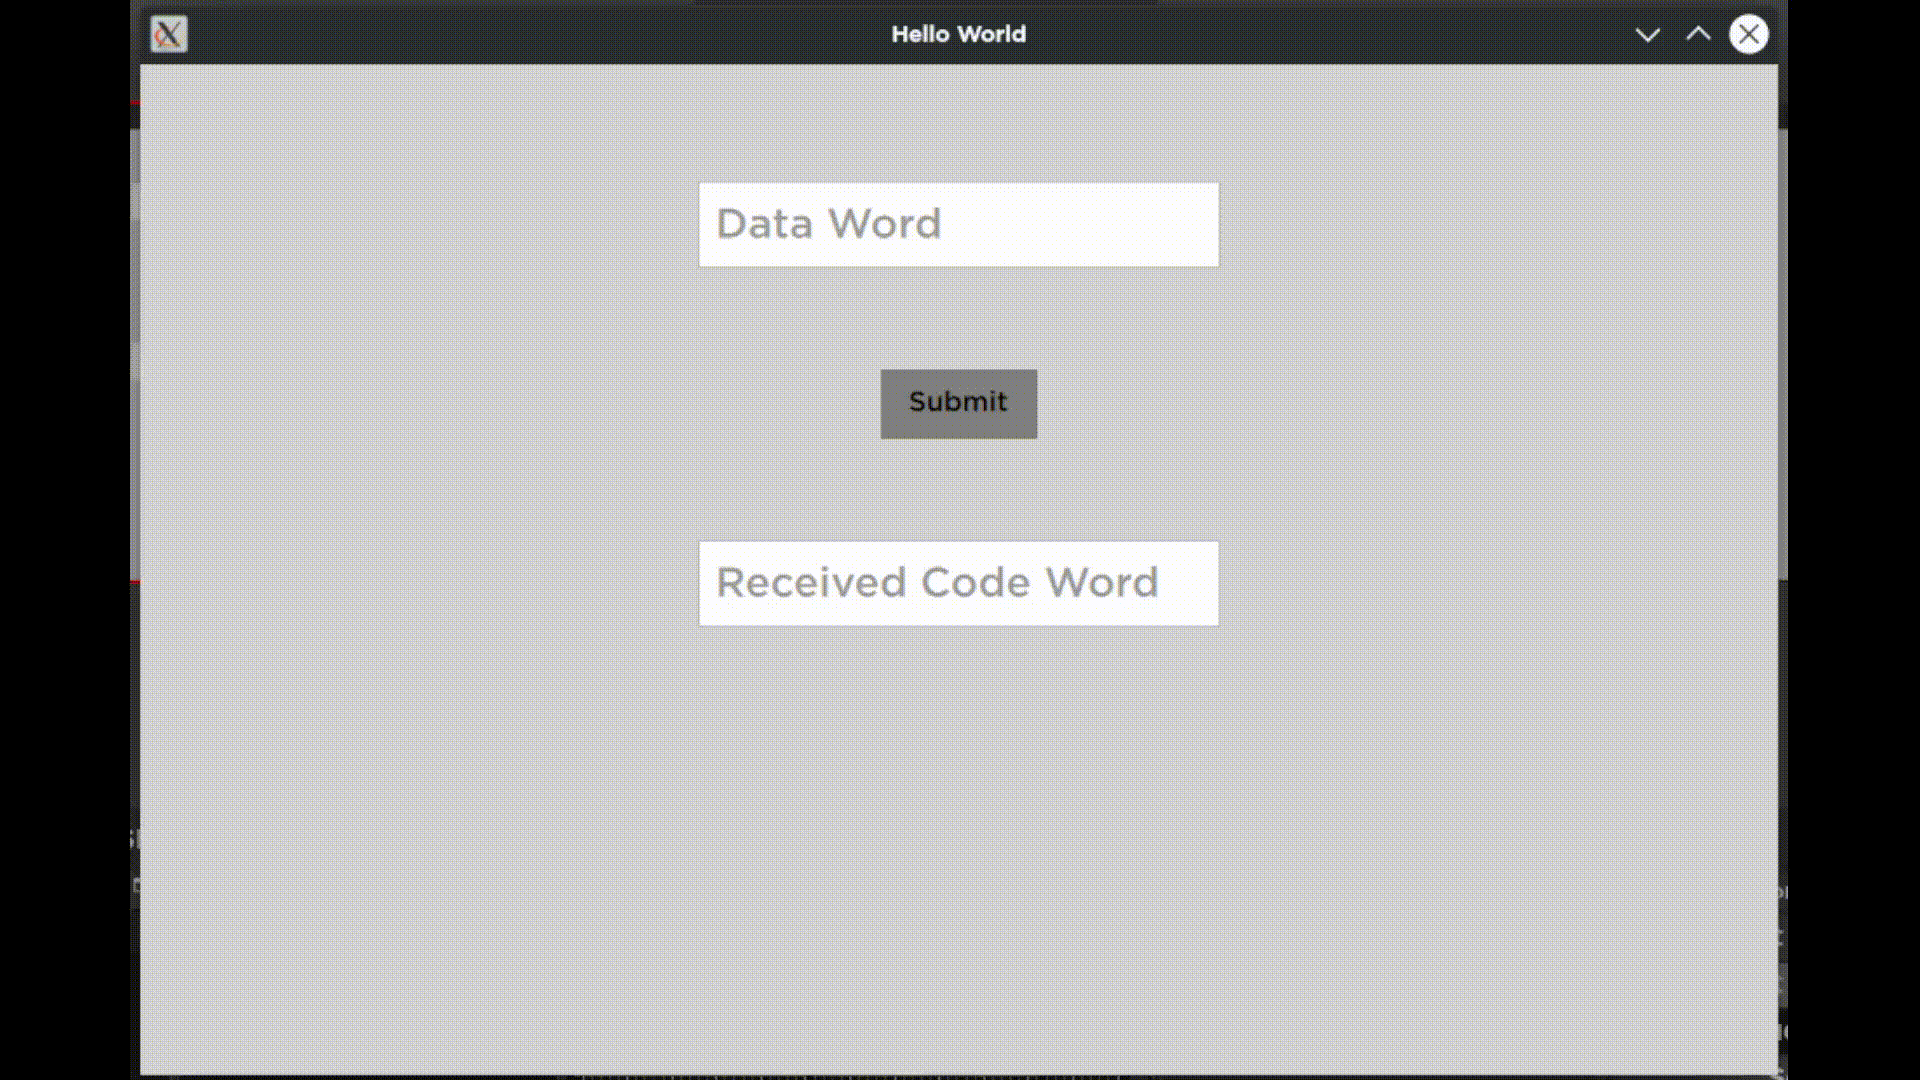Click right edge of Received Code Word field
1920x1080 pixels.
1200,583
